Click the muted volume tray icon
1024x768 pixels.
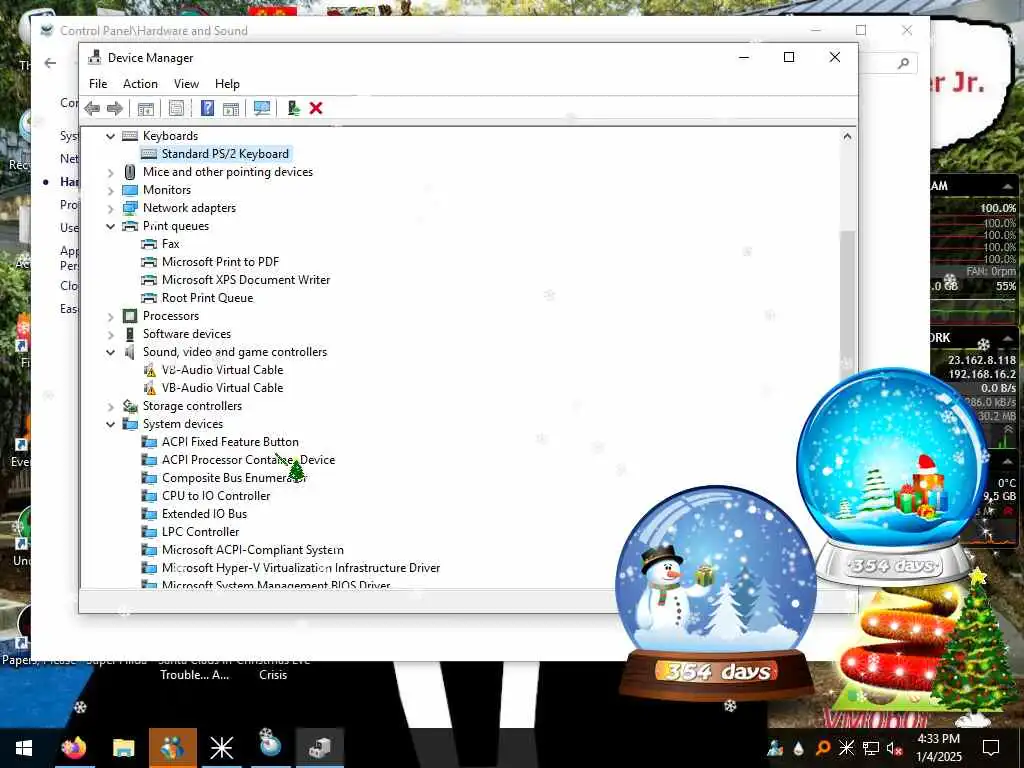click(894, 748)
